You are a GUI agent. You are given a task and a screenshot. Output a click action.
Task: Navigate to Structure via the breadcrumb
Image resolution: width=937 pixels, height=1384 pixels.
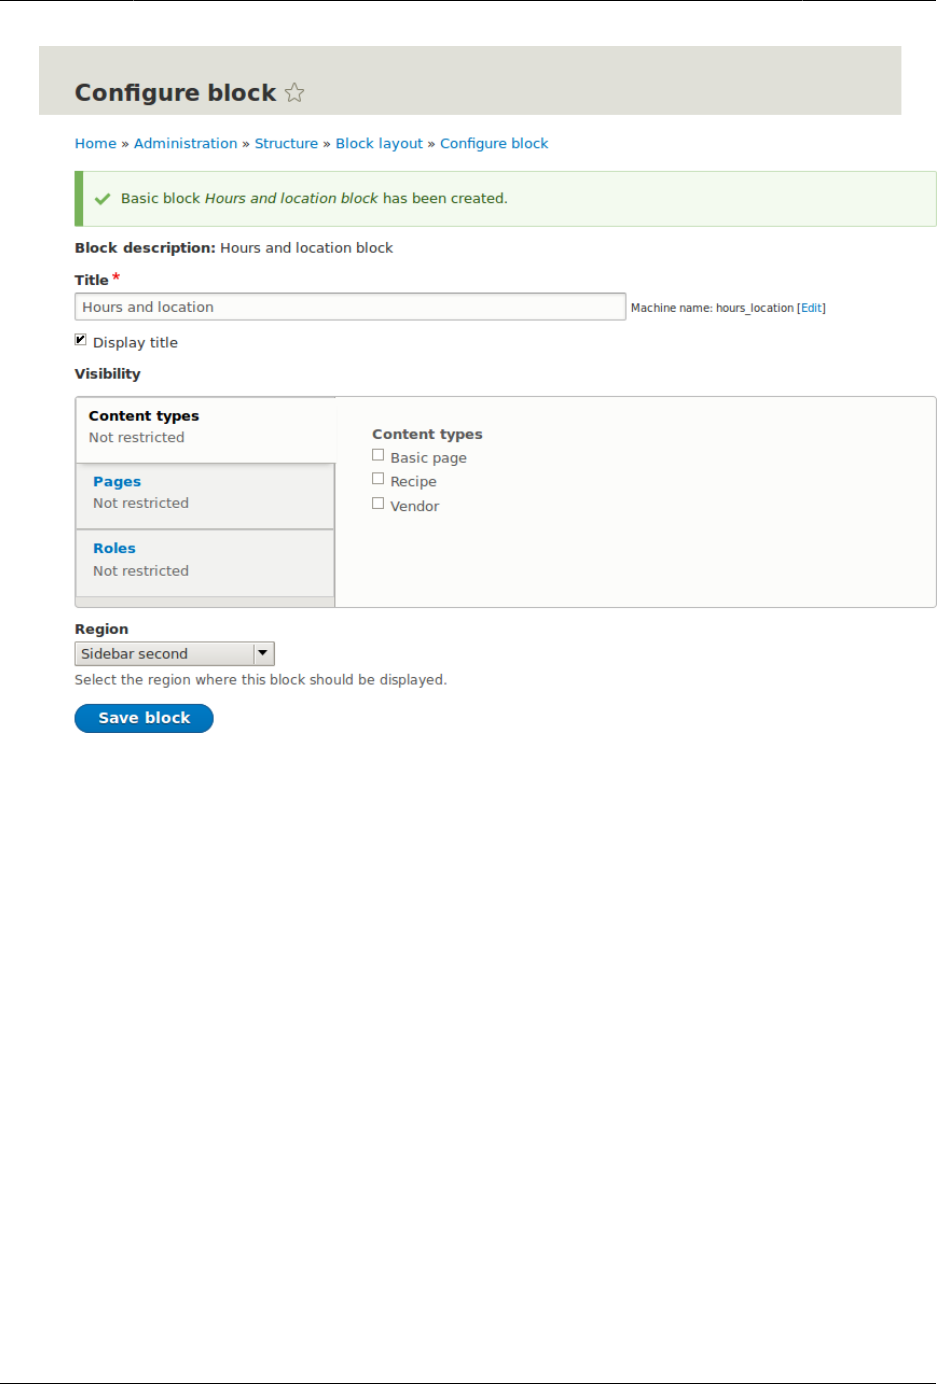(286, 144)
